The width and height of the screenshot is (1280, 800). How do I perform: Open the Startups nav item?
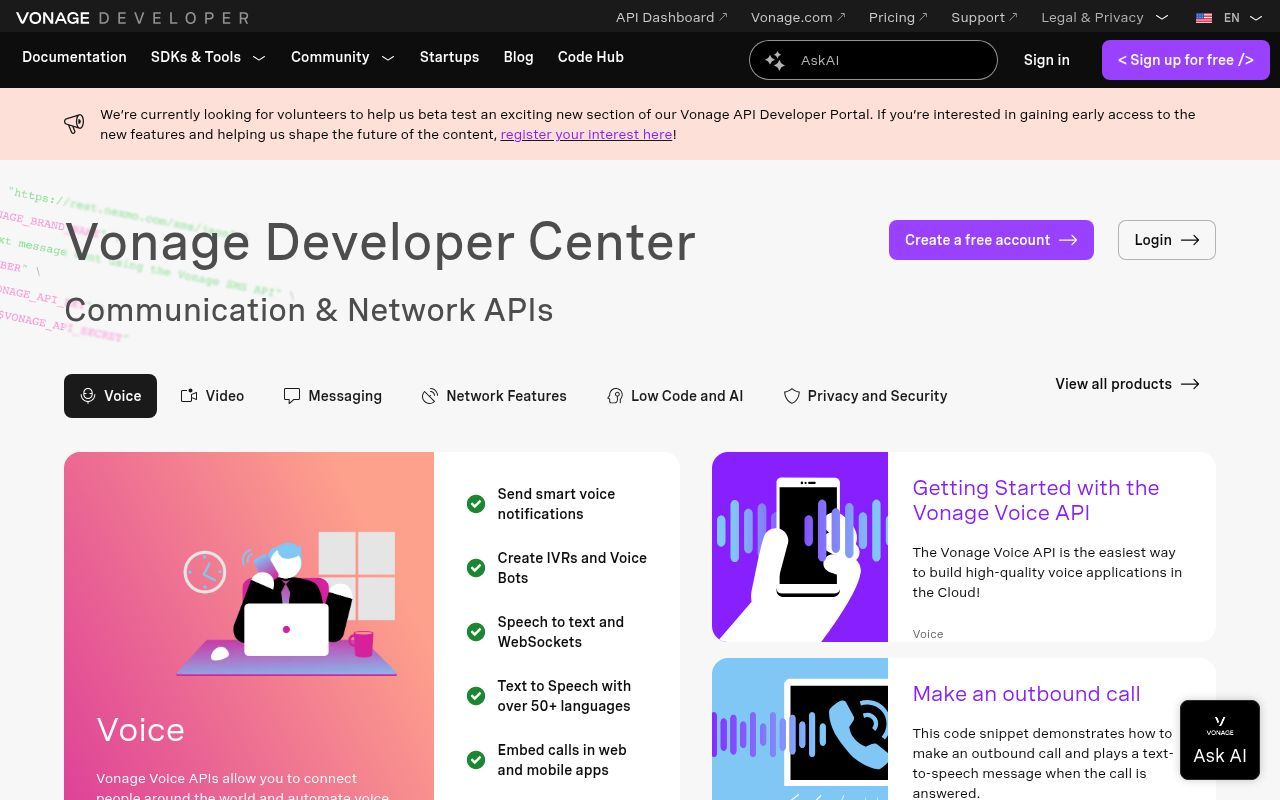(449, 57)
